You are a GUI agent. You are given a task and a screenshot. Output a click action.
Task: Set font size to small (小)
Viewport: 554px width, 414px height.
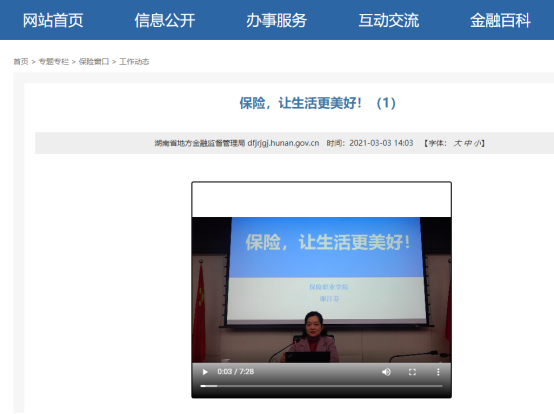(478, 143)
